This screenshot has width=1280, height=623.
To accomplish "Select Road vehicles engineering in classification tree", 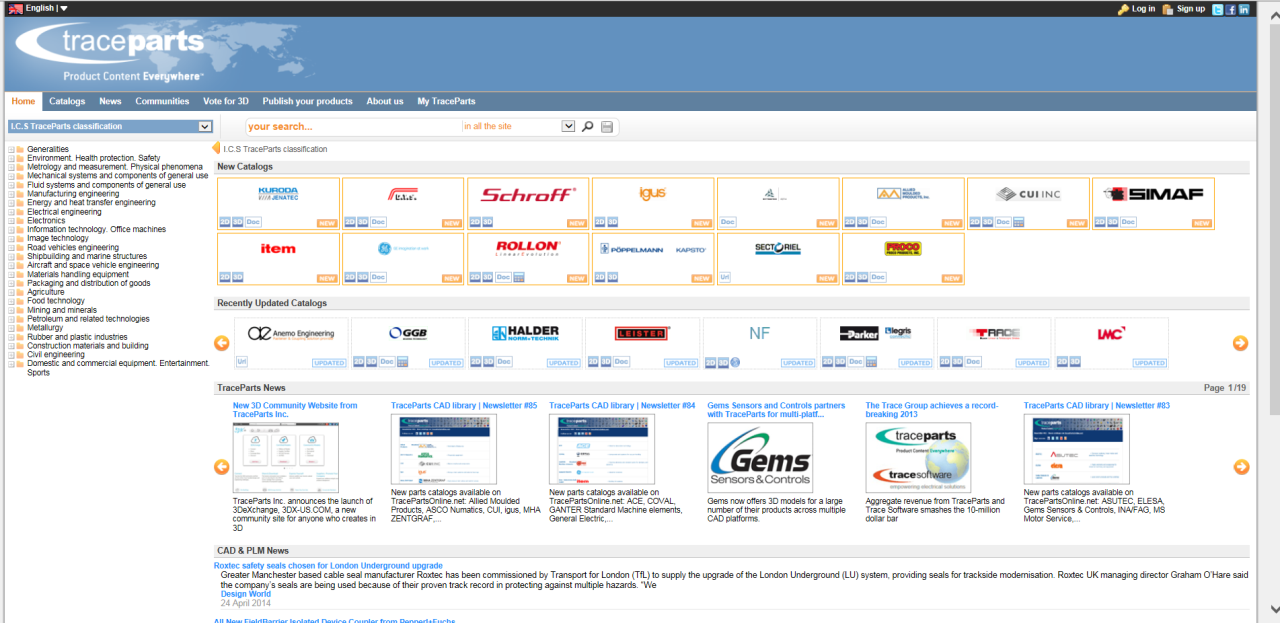I will point(73,248).
